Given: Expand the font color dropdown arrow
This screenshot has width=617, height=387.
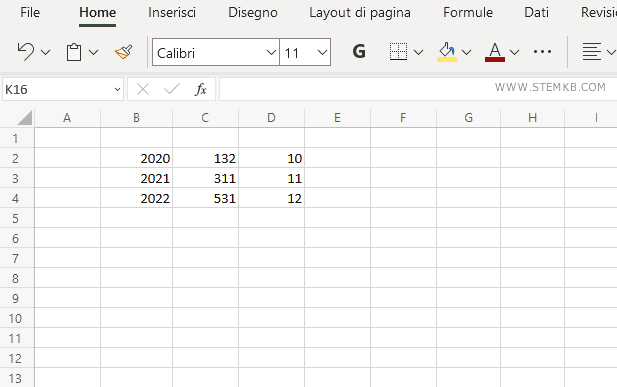Looking at the screenshot, I should pyautogui.click(x=514, y=52).
